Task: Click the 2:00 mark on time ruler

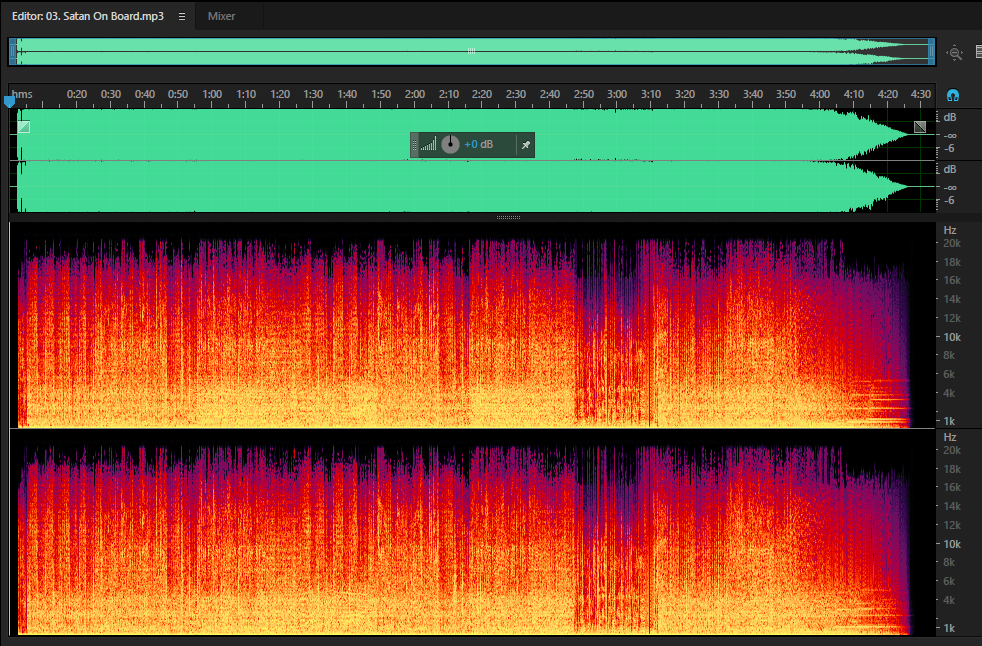Action: 415,95
